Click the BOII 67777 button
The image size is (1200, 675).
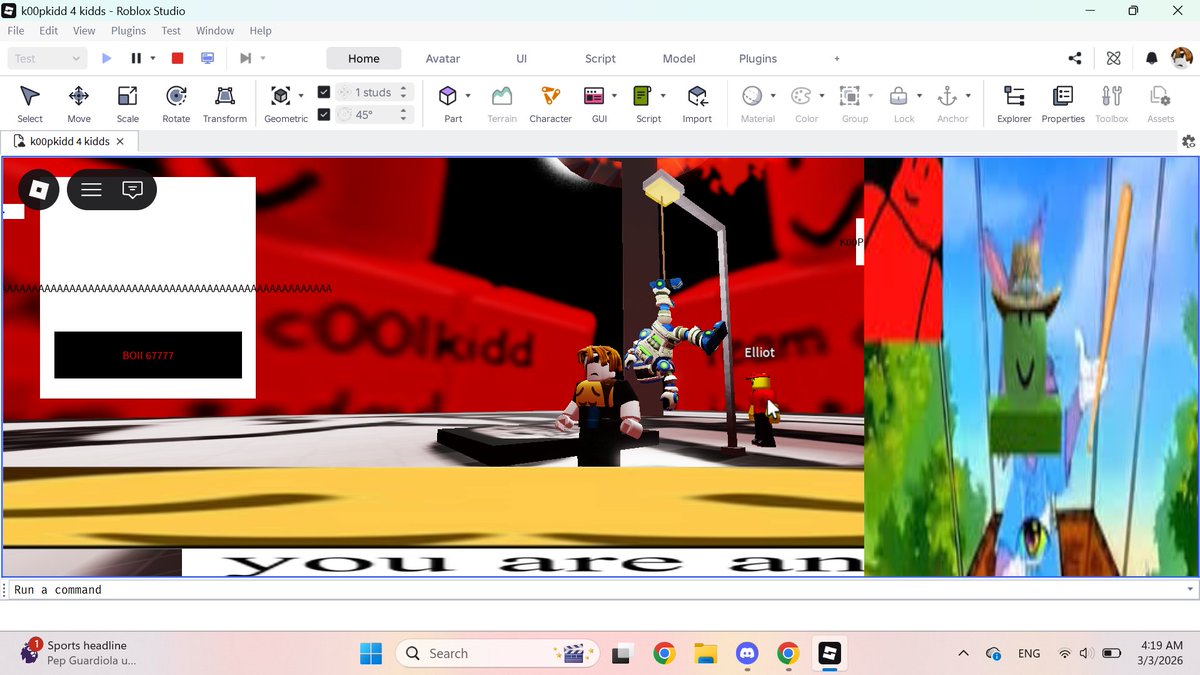(148, 355)
